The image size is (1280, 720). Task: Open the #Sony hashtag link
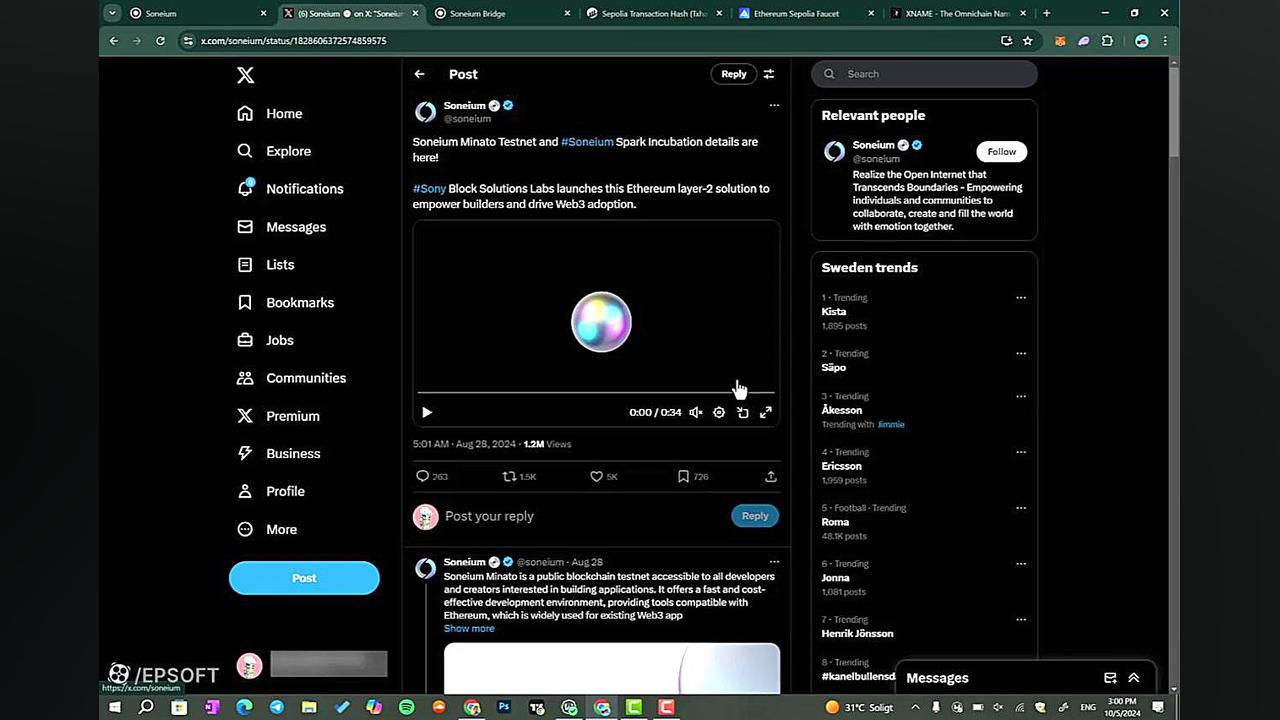coord(430,189)
